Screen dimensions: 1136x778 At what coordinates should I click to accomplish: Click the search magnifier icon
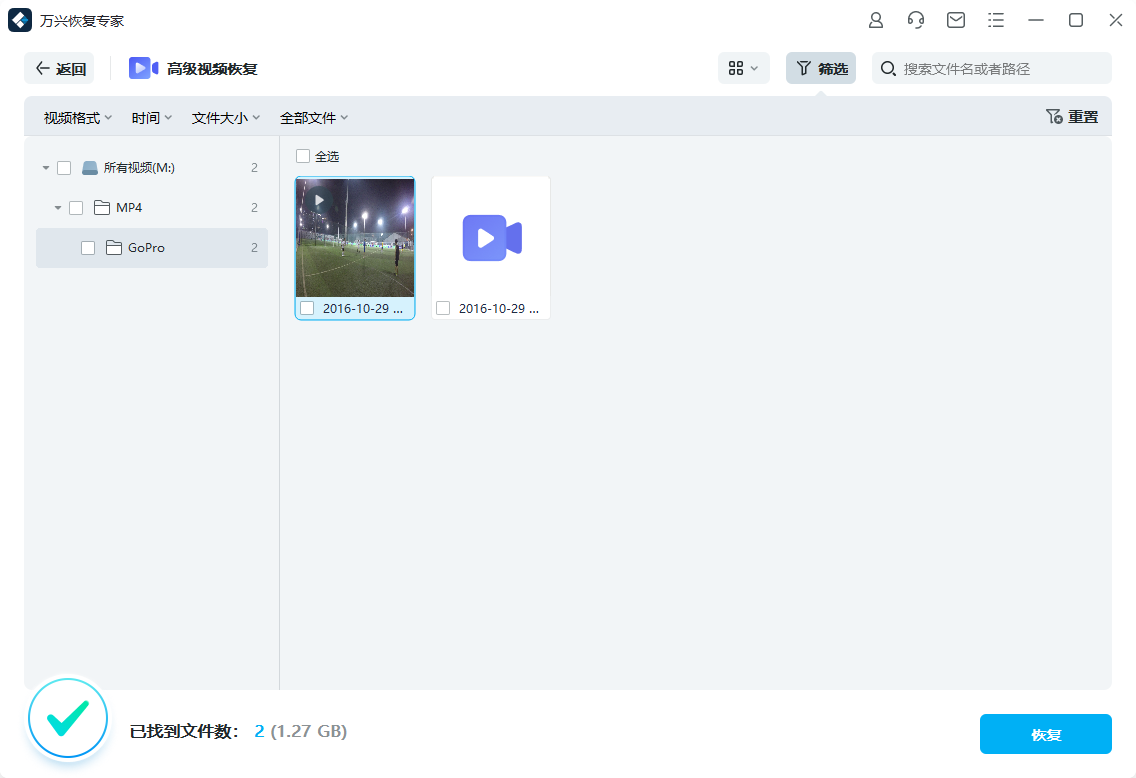click(888, 68)
